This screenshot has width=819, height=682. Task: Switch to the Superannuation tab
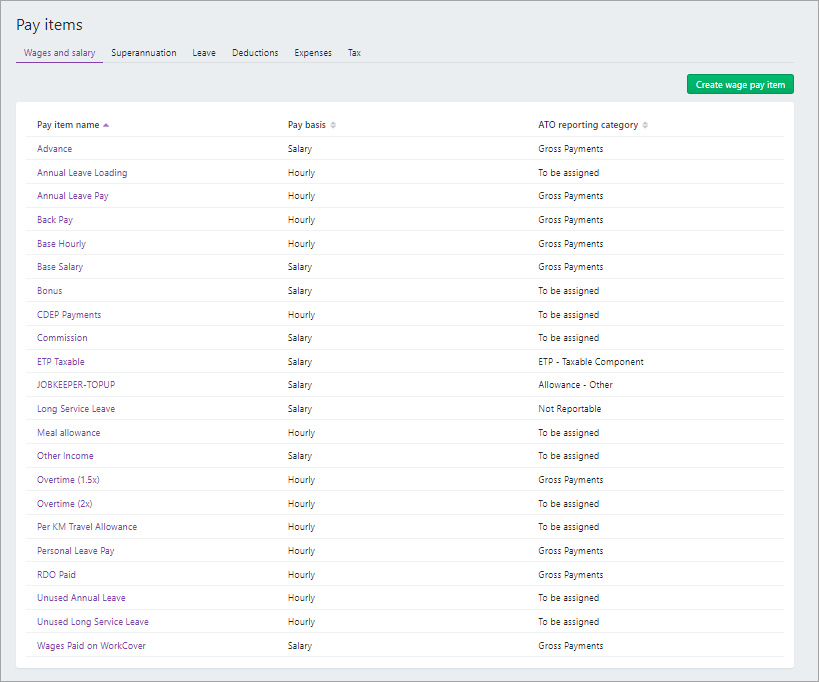point(144,53)
